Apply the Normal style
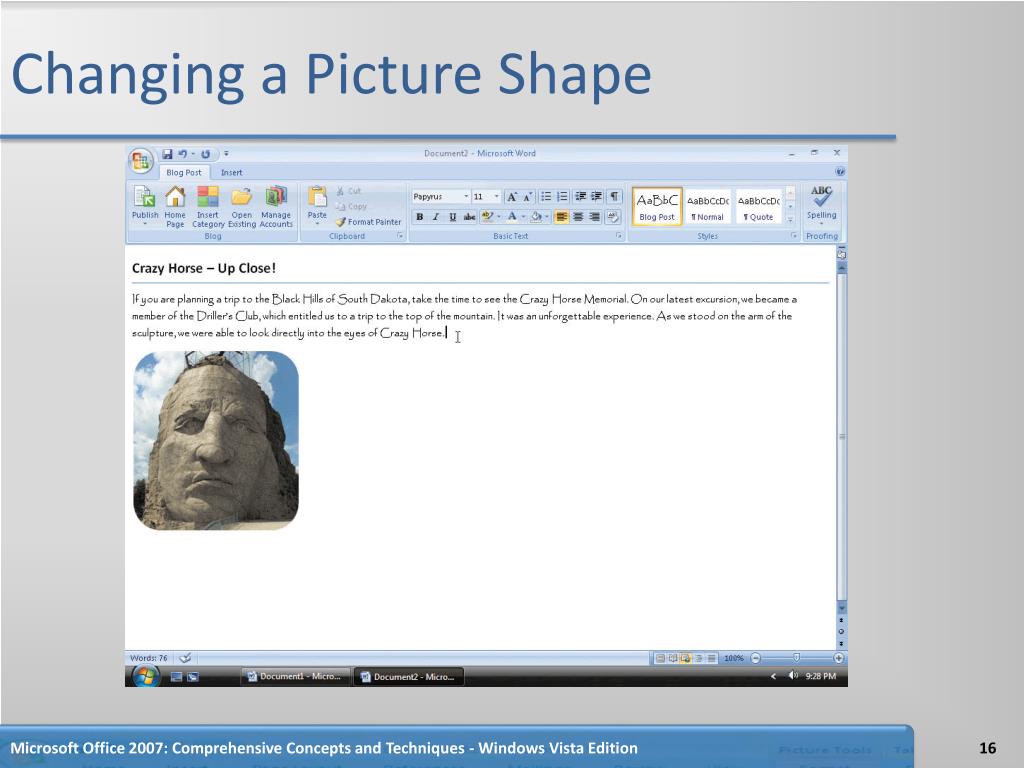The width and height of the screenshot is (1024, 768). (708, 206)
